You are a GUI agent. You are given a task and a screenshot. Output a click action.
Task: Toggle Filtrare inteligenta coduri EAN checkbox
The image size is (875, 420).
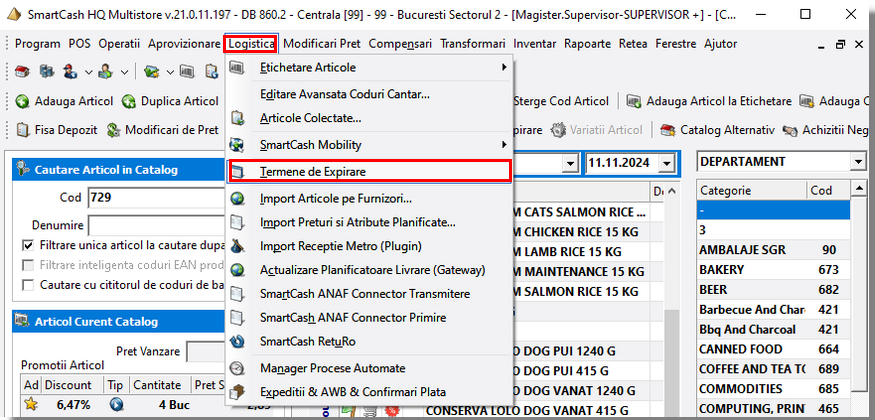tap(28, 264)
